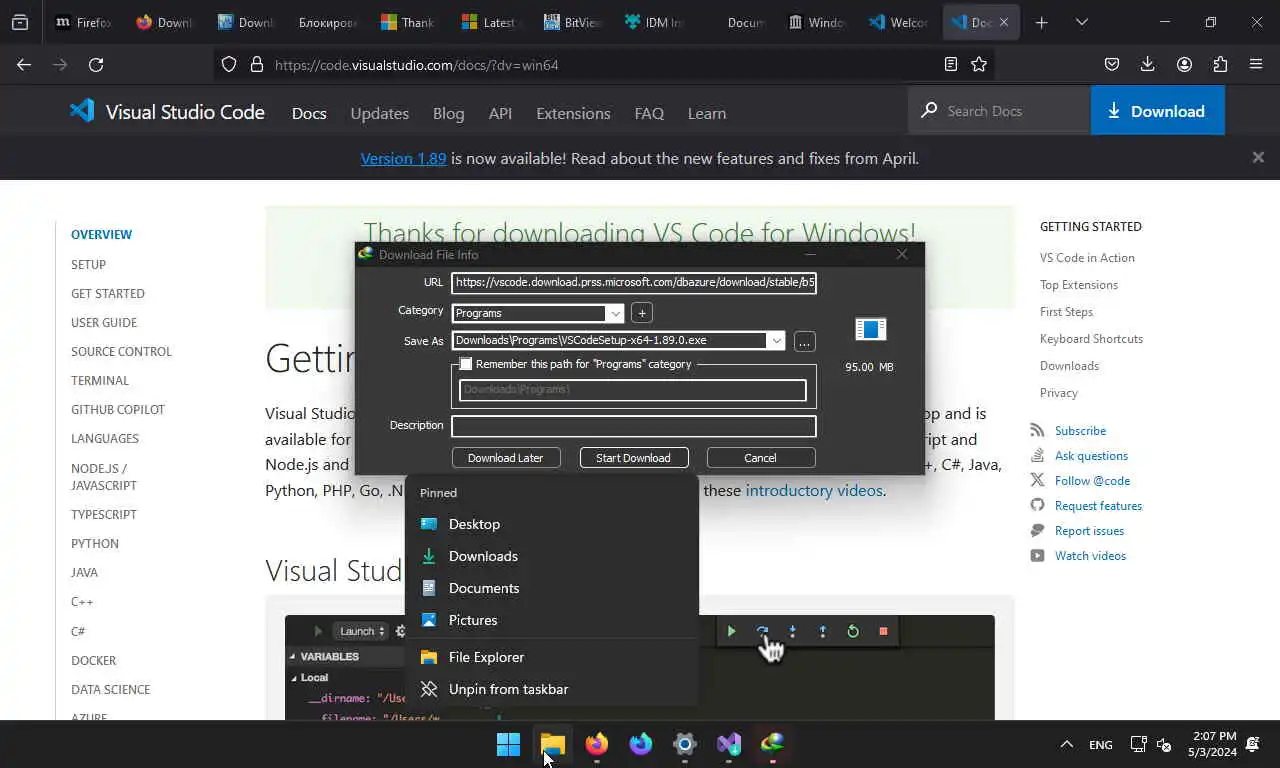Image resolution: width=1280 pixels, height=768 pixels.
Task: Open Settings gear icon on taskbar
Action: [685, 744]
